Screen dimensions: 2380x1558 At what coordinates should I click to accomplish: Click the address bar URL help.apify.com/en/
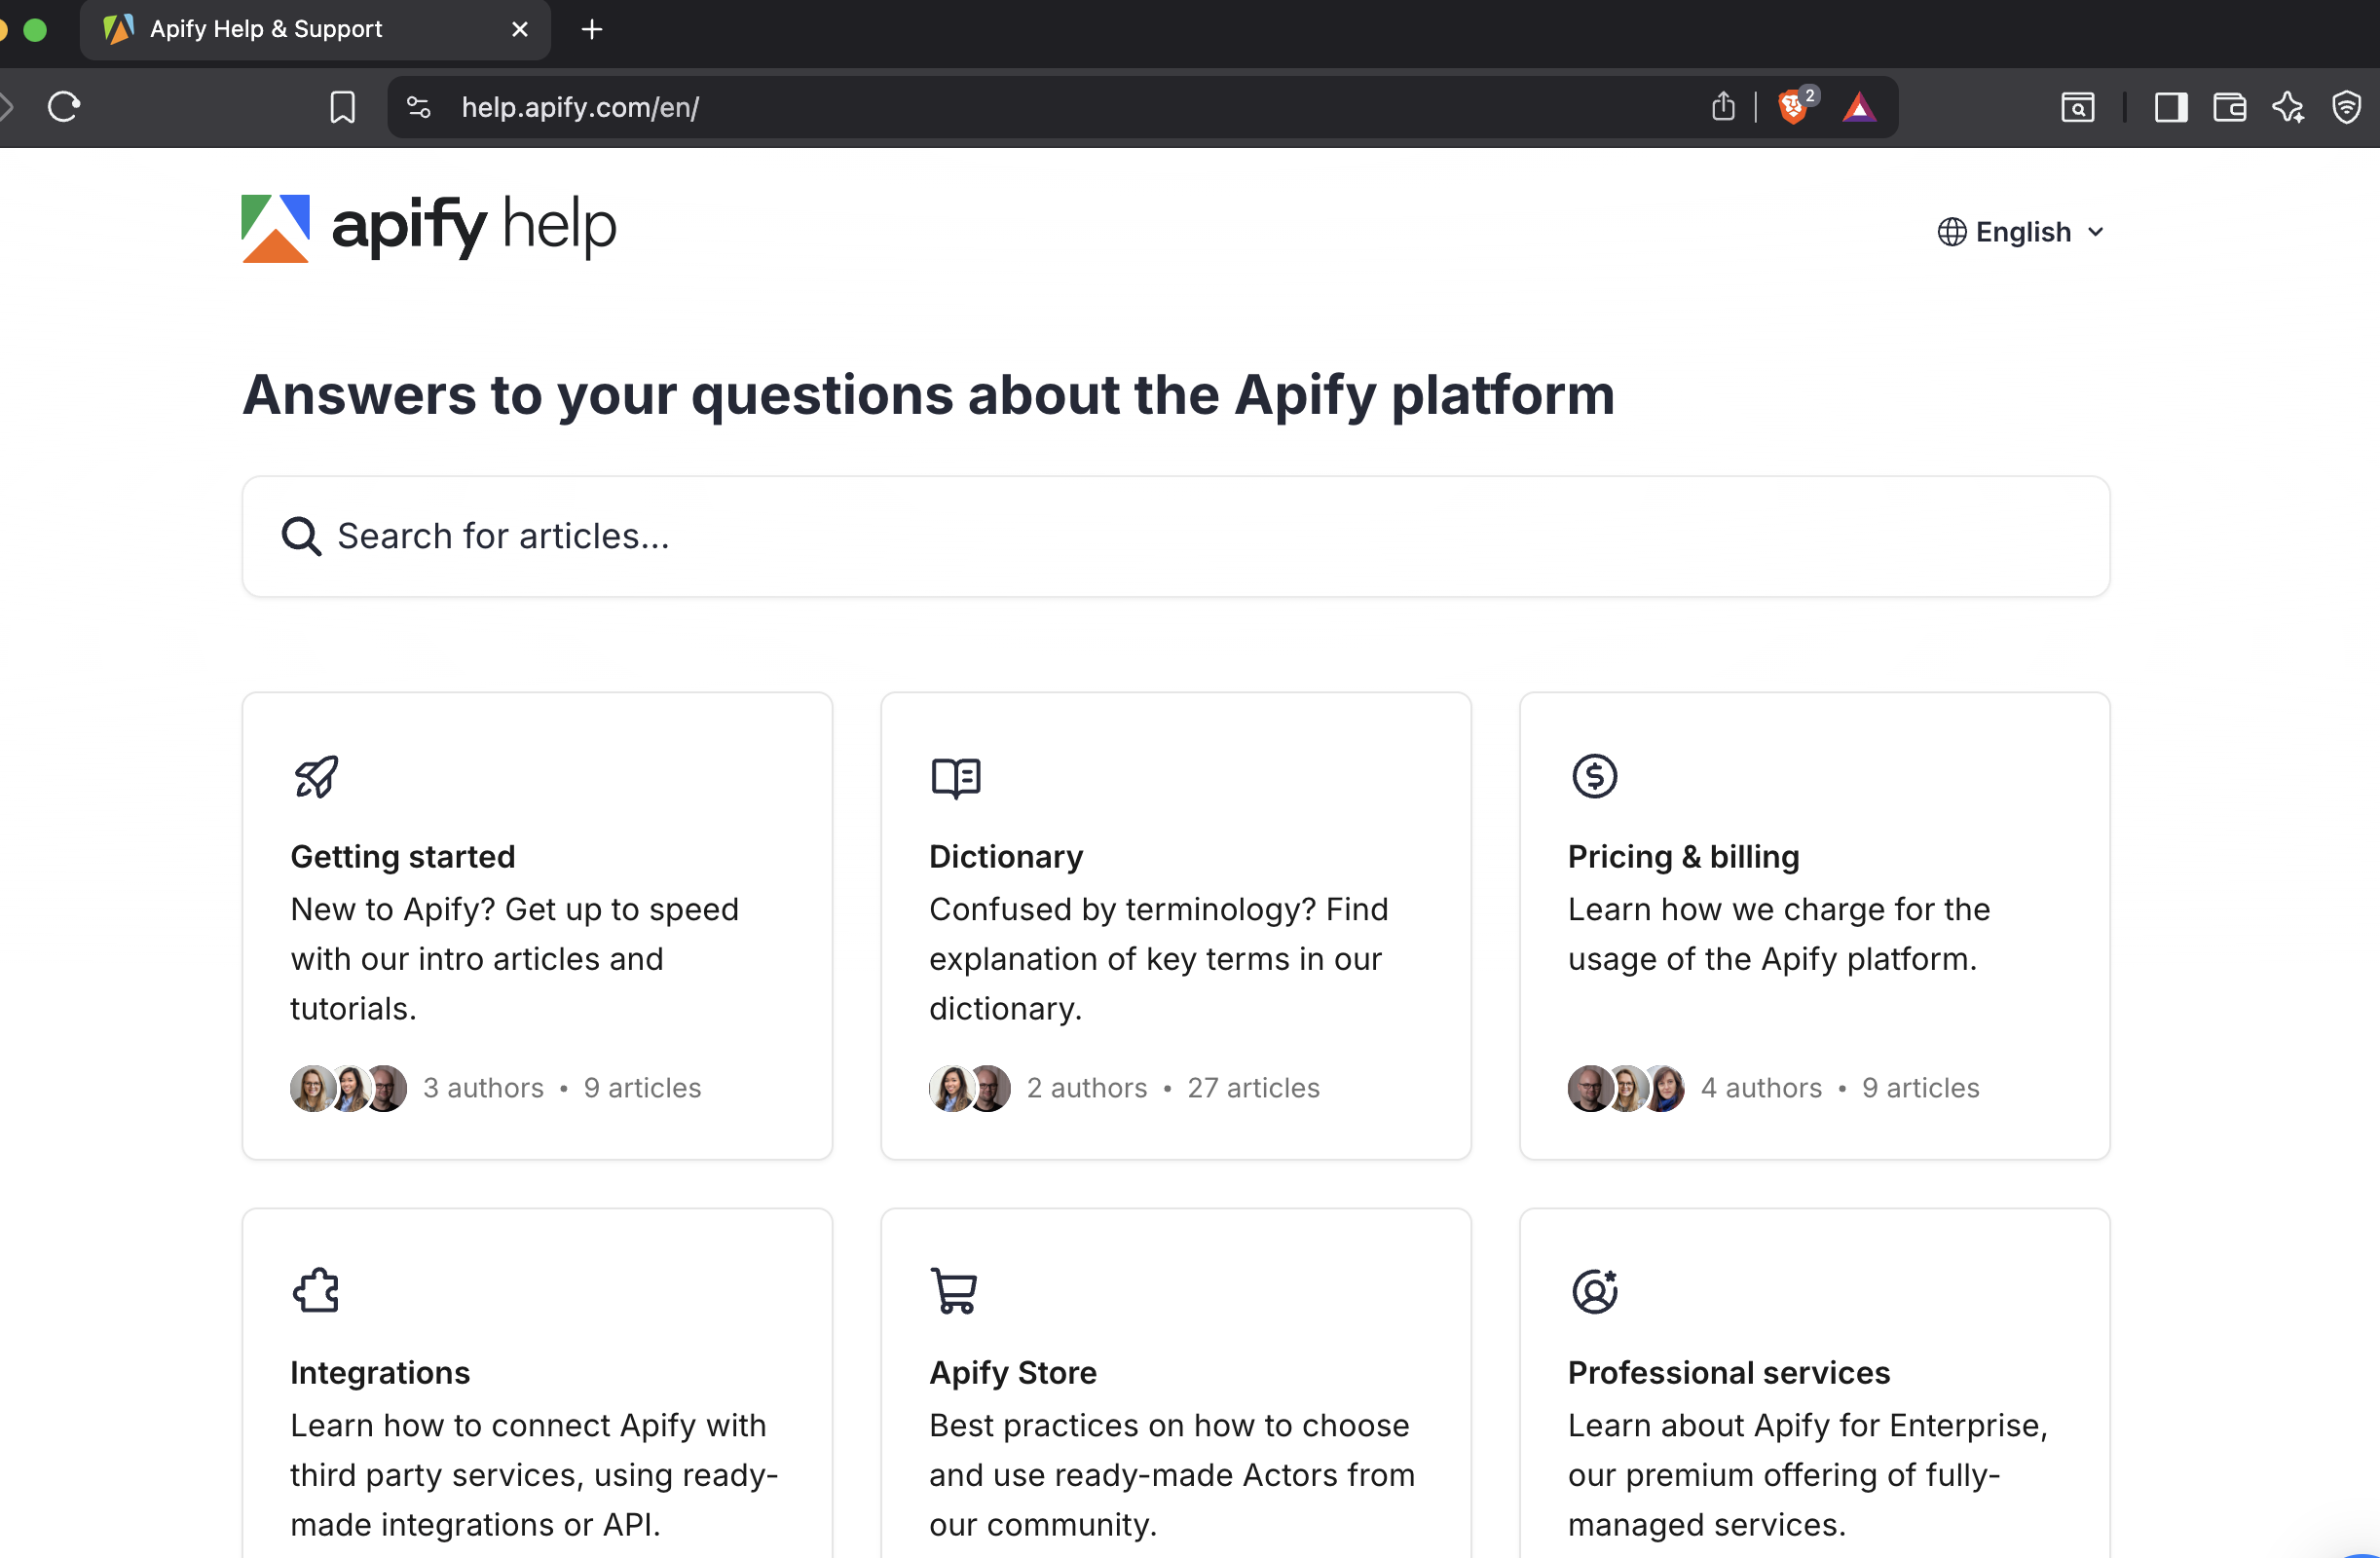tap(580, 107)
